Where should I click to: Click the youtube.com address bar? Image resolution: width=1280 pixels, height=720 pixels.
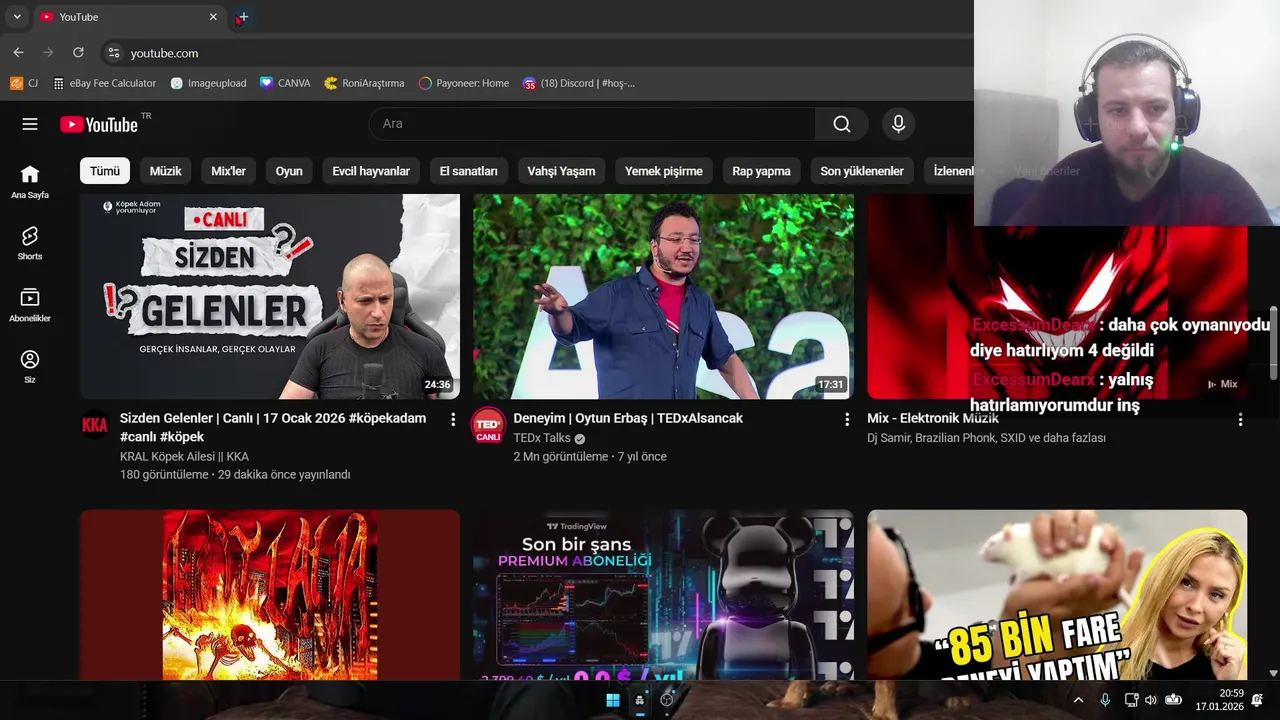[x=540, y=53]
